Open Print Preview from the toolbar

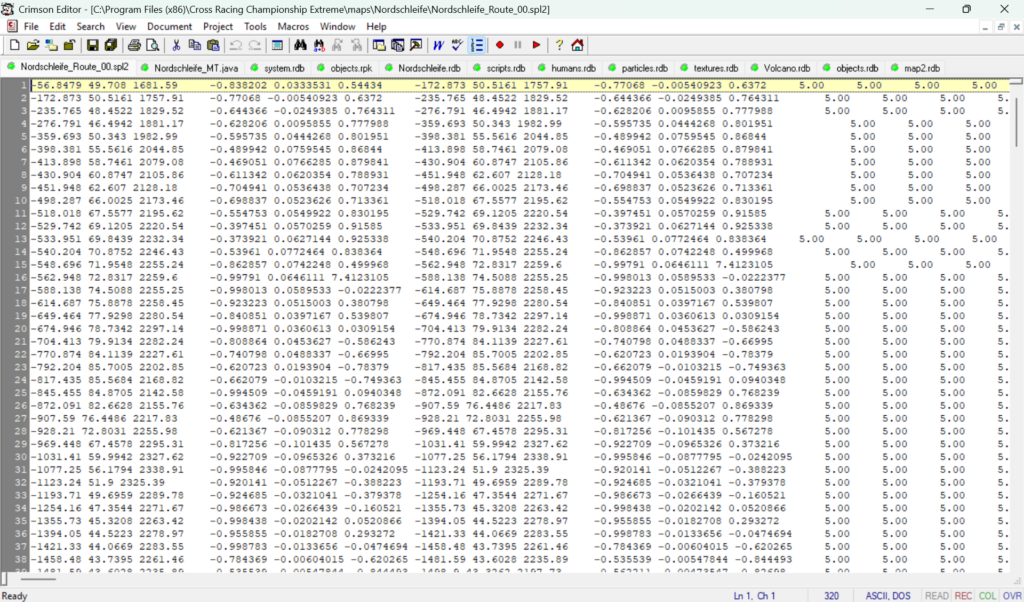tap(153, 45)
